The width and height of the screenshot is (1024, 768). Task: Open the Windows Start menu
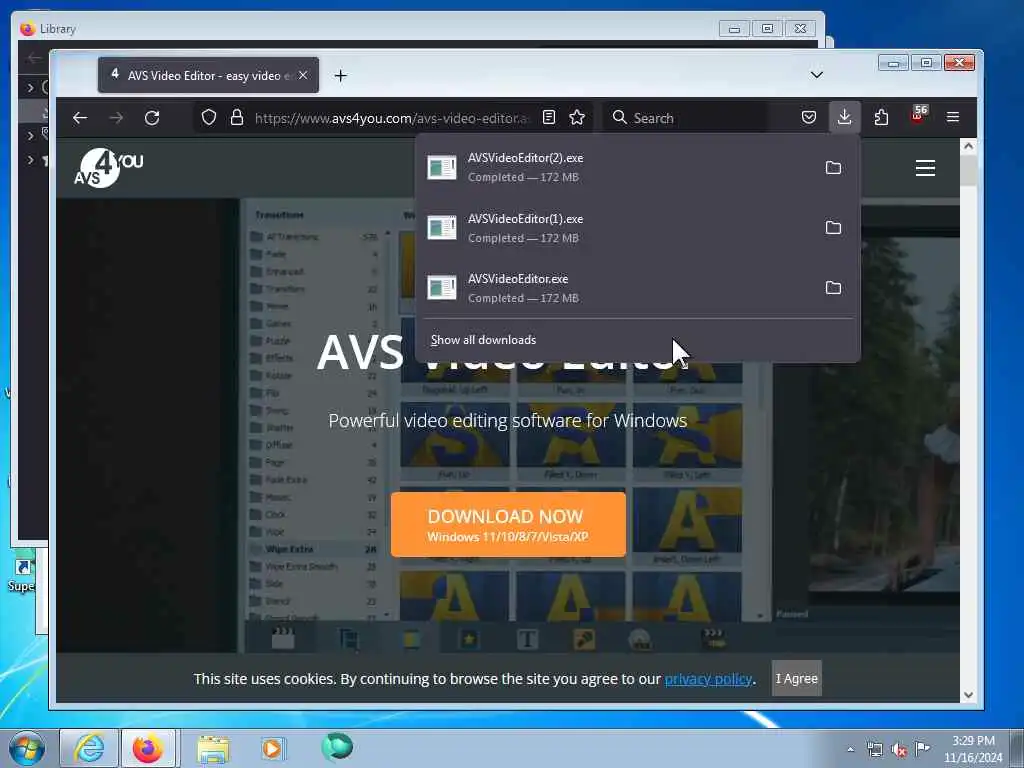click(27, 748)
